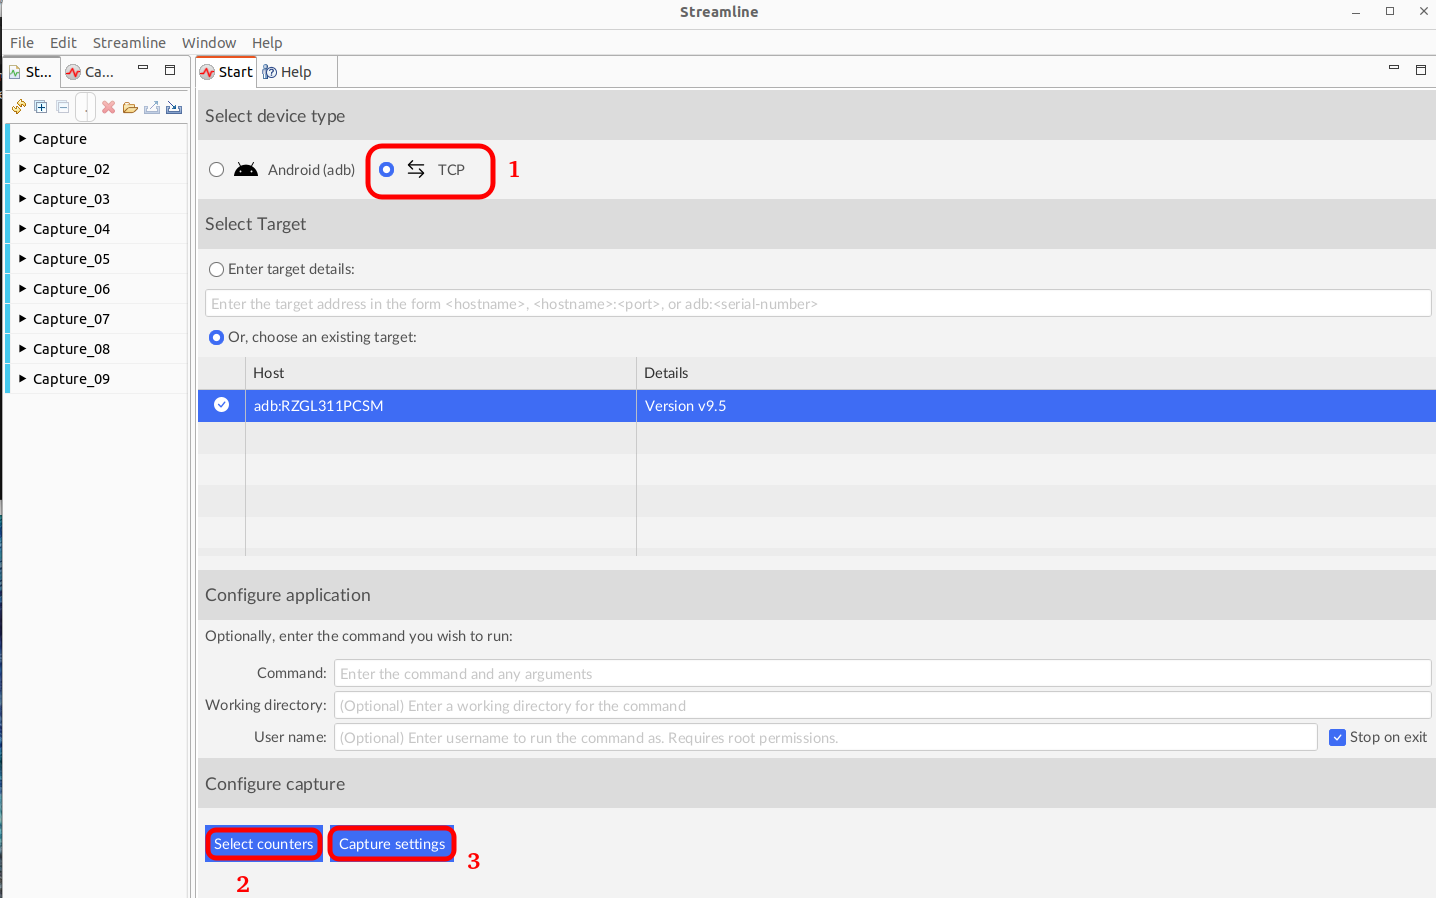Click the Command input field
The image size is (1436, 898).
[x=882, y=674]
